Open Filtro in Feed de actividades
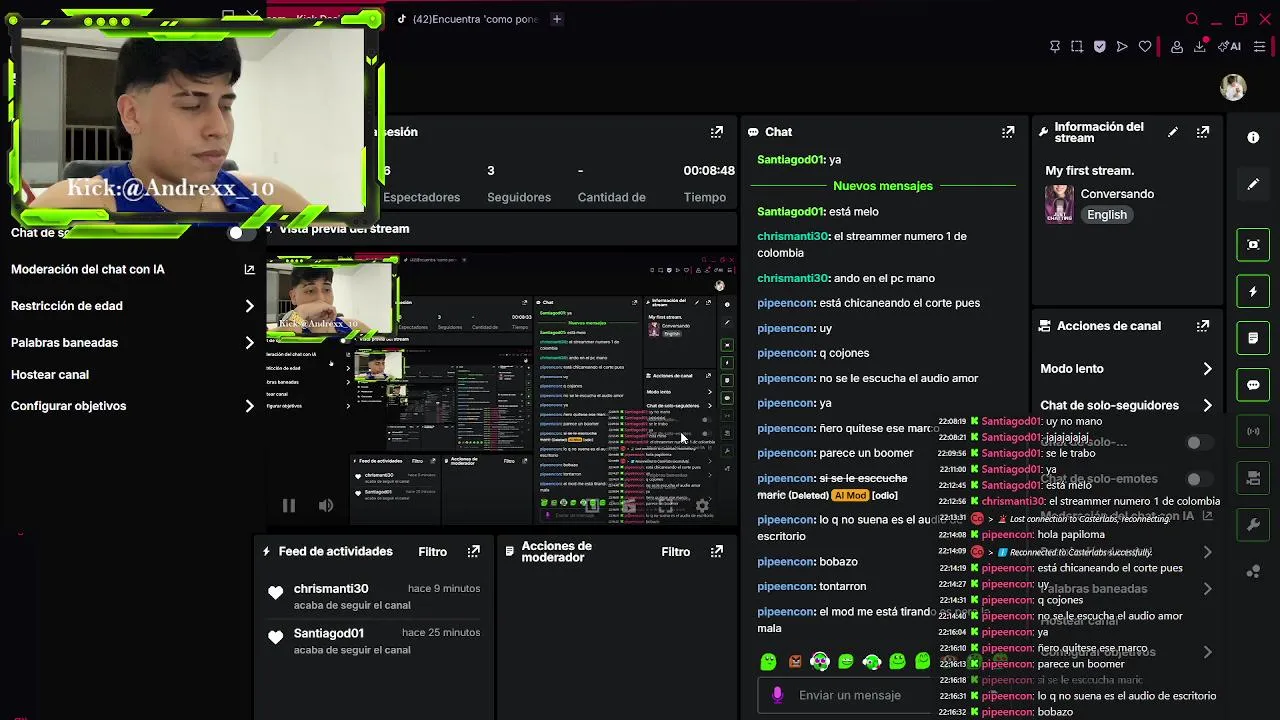 click(433, 552)
